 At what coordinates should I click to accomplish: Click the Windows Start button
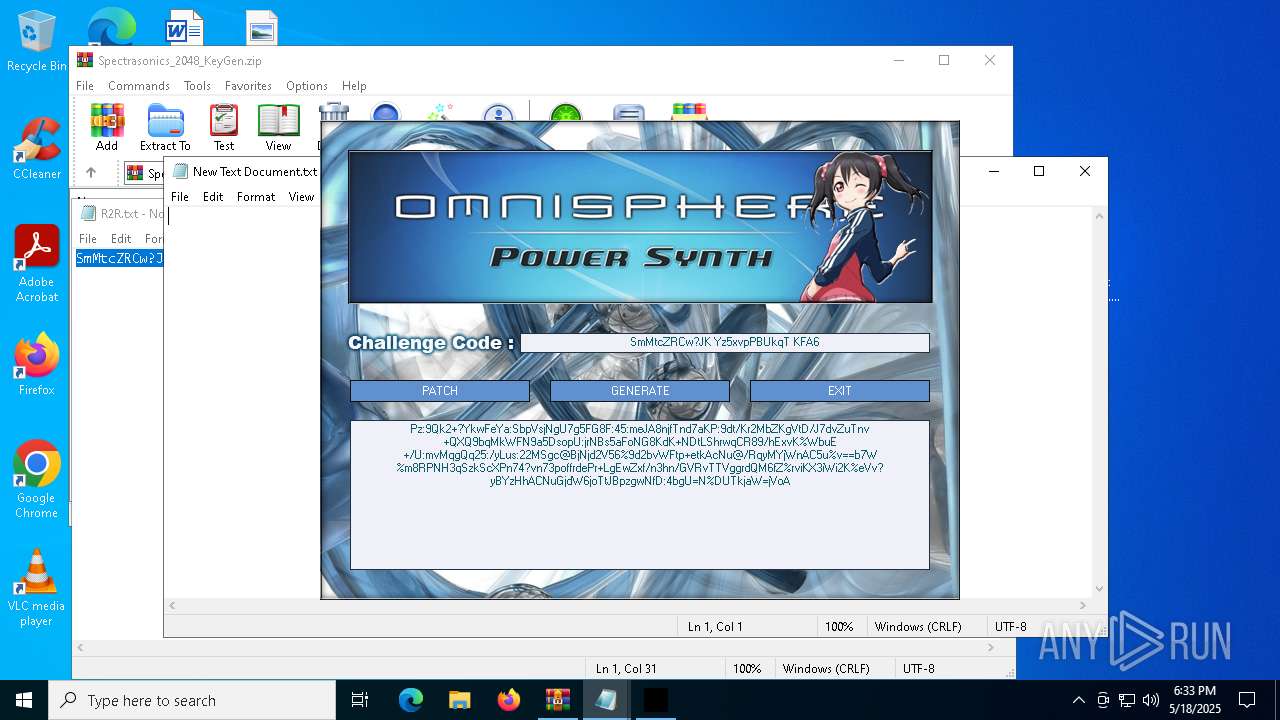coord(24,700)
